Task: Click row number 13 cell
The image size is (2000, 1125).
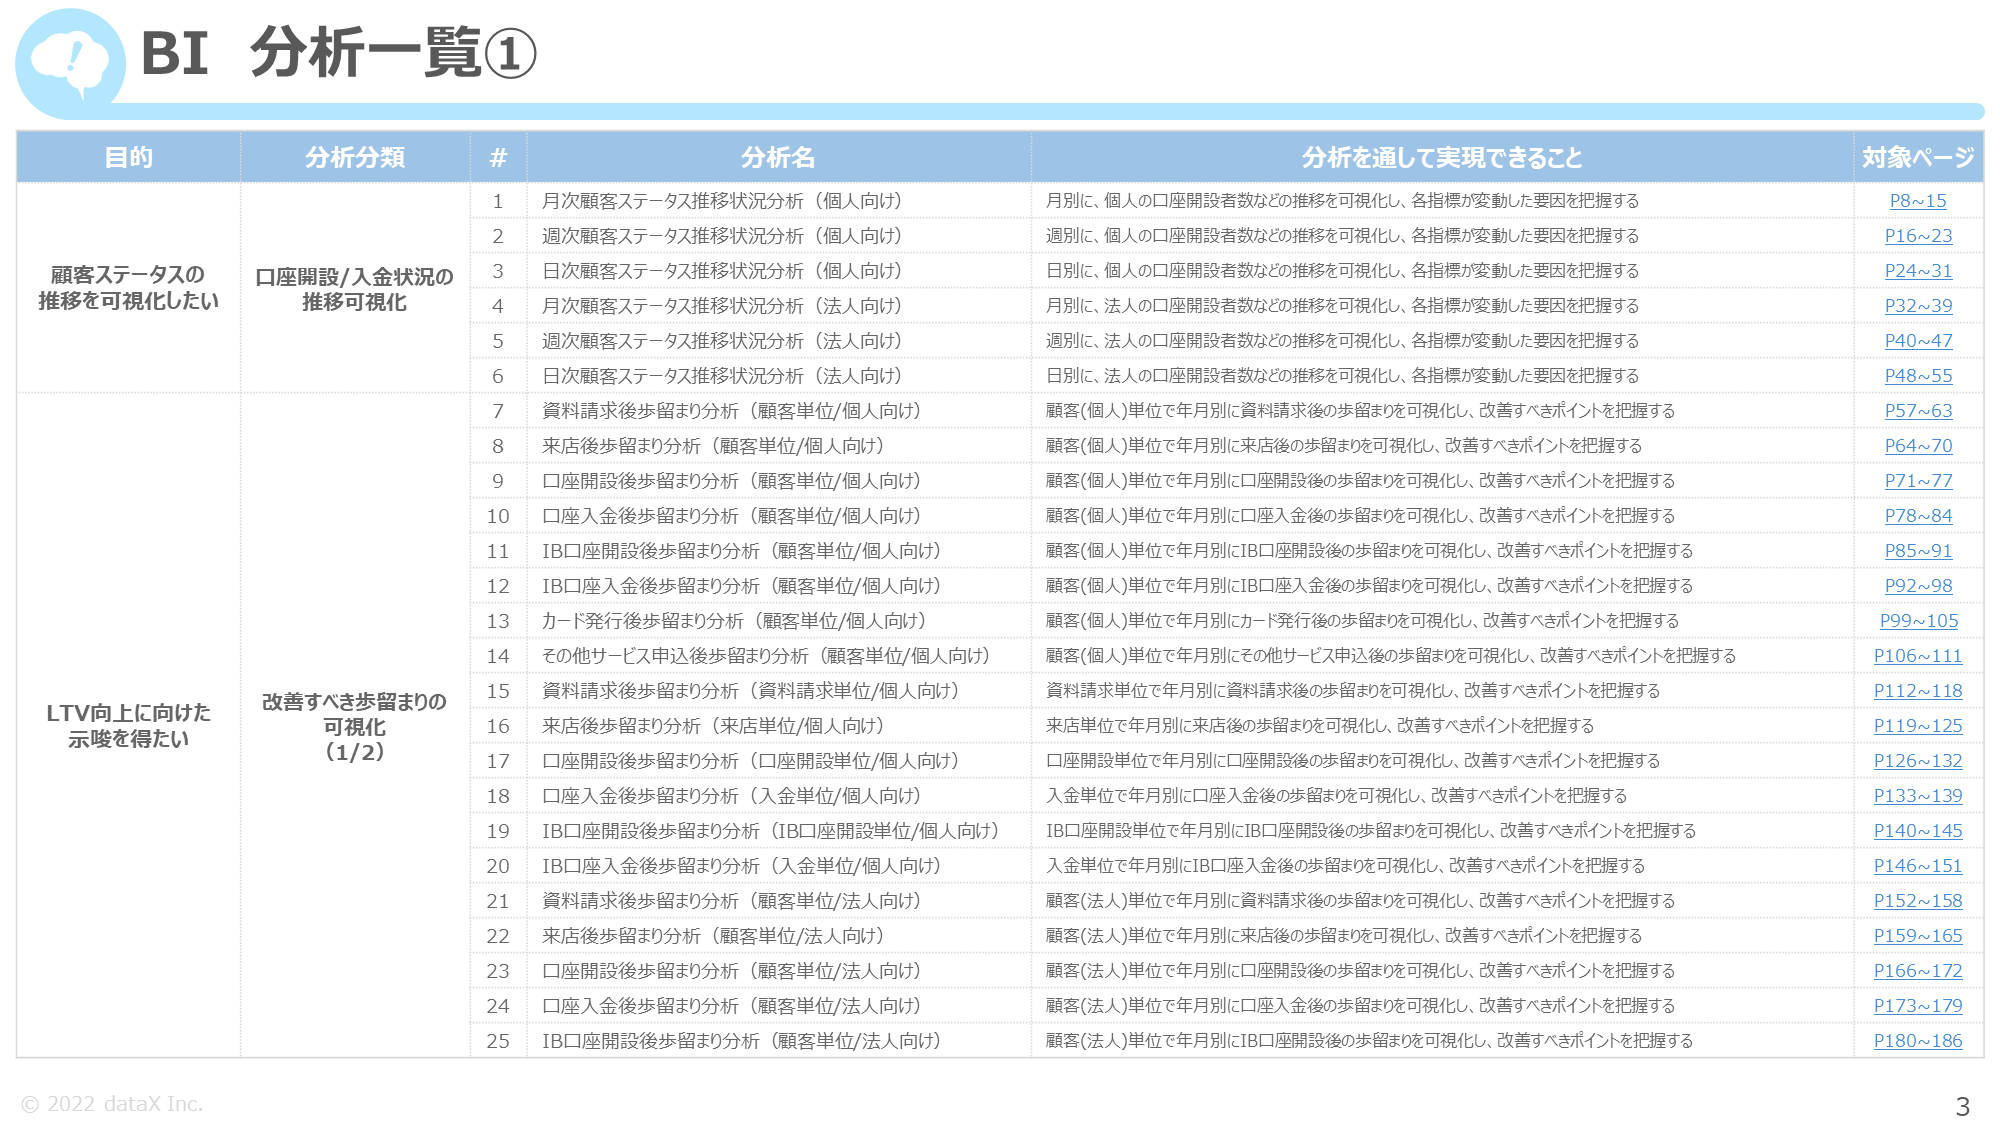Action: pos(498,621)
